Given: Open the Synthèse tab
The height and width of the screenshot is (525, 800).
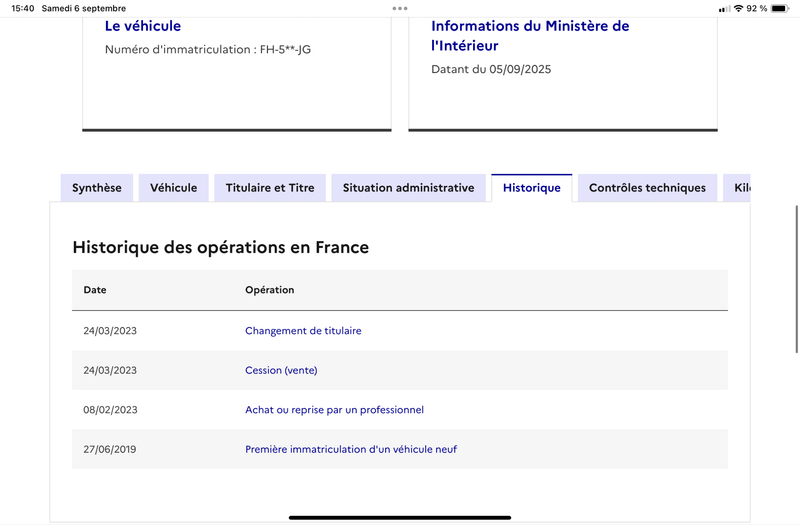Looking at the screenshot, I should pyautogui.click(x=97, y=188).
